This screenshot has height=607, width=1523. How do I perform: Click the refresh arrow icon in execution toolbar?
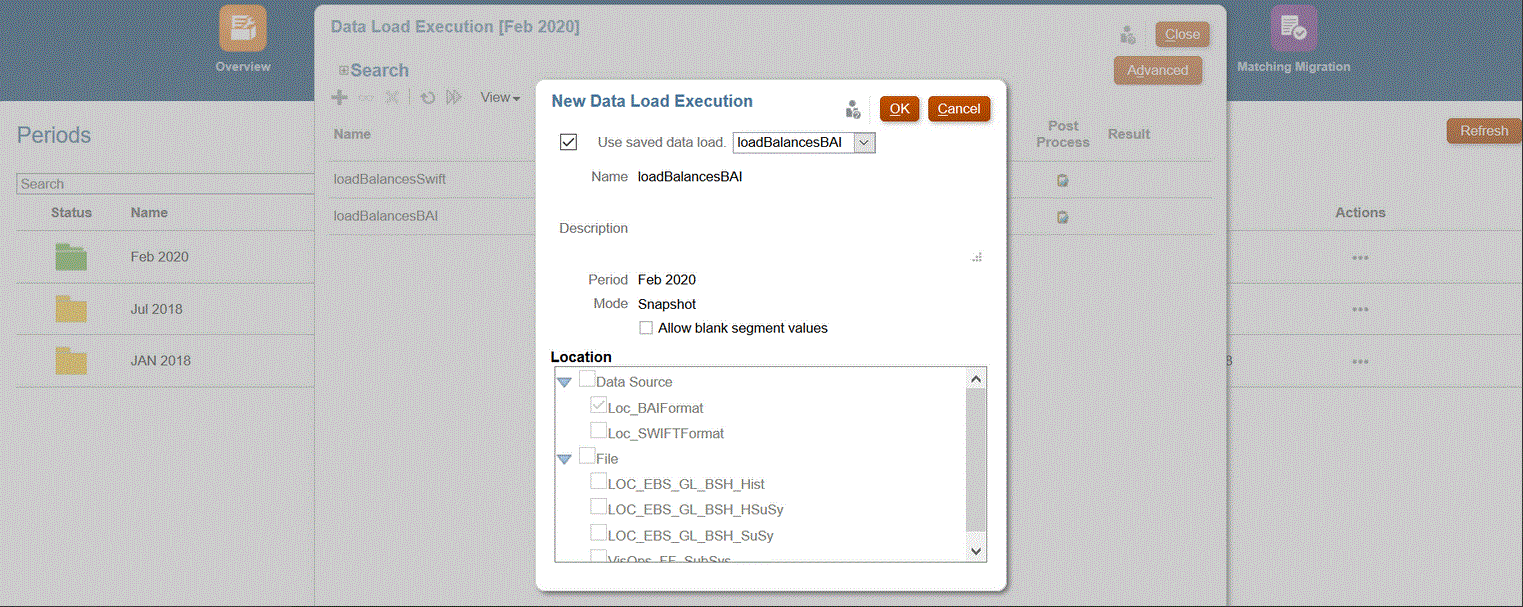427,98
